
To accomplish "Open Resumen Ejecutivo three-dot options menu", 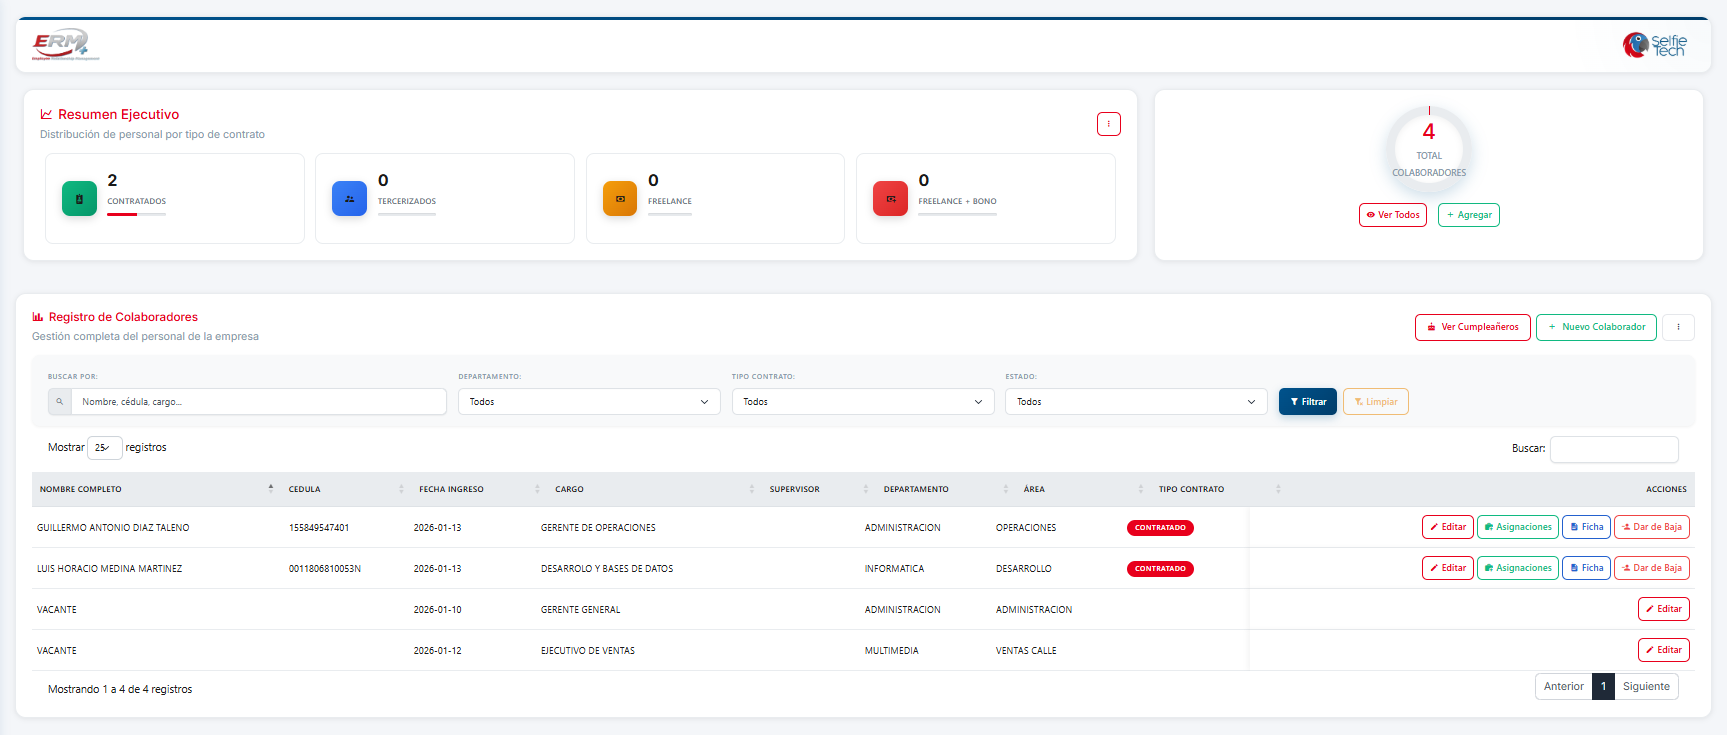I will tap(1108, 124).
